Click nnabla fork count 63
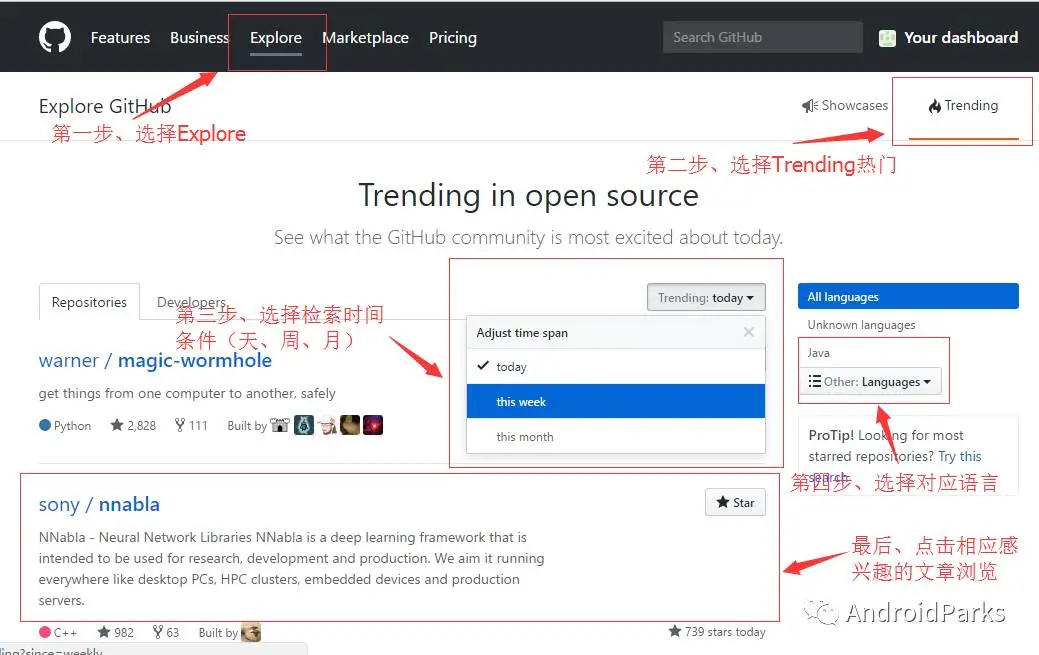The height and width of the screenshot is (655, 1039). tap(166, 632)
